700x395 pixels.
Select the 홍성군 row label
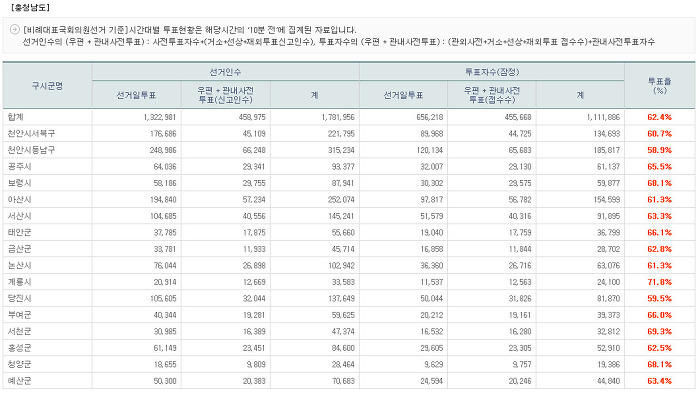point(19,348)
